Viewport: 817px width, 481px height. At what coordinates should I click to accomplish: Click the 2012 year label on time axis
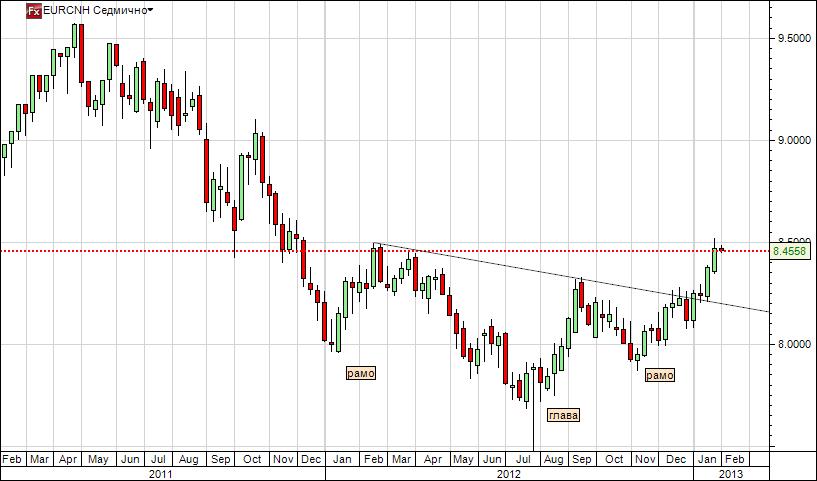[508, 474]
